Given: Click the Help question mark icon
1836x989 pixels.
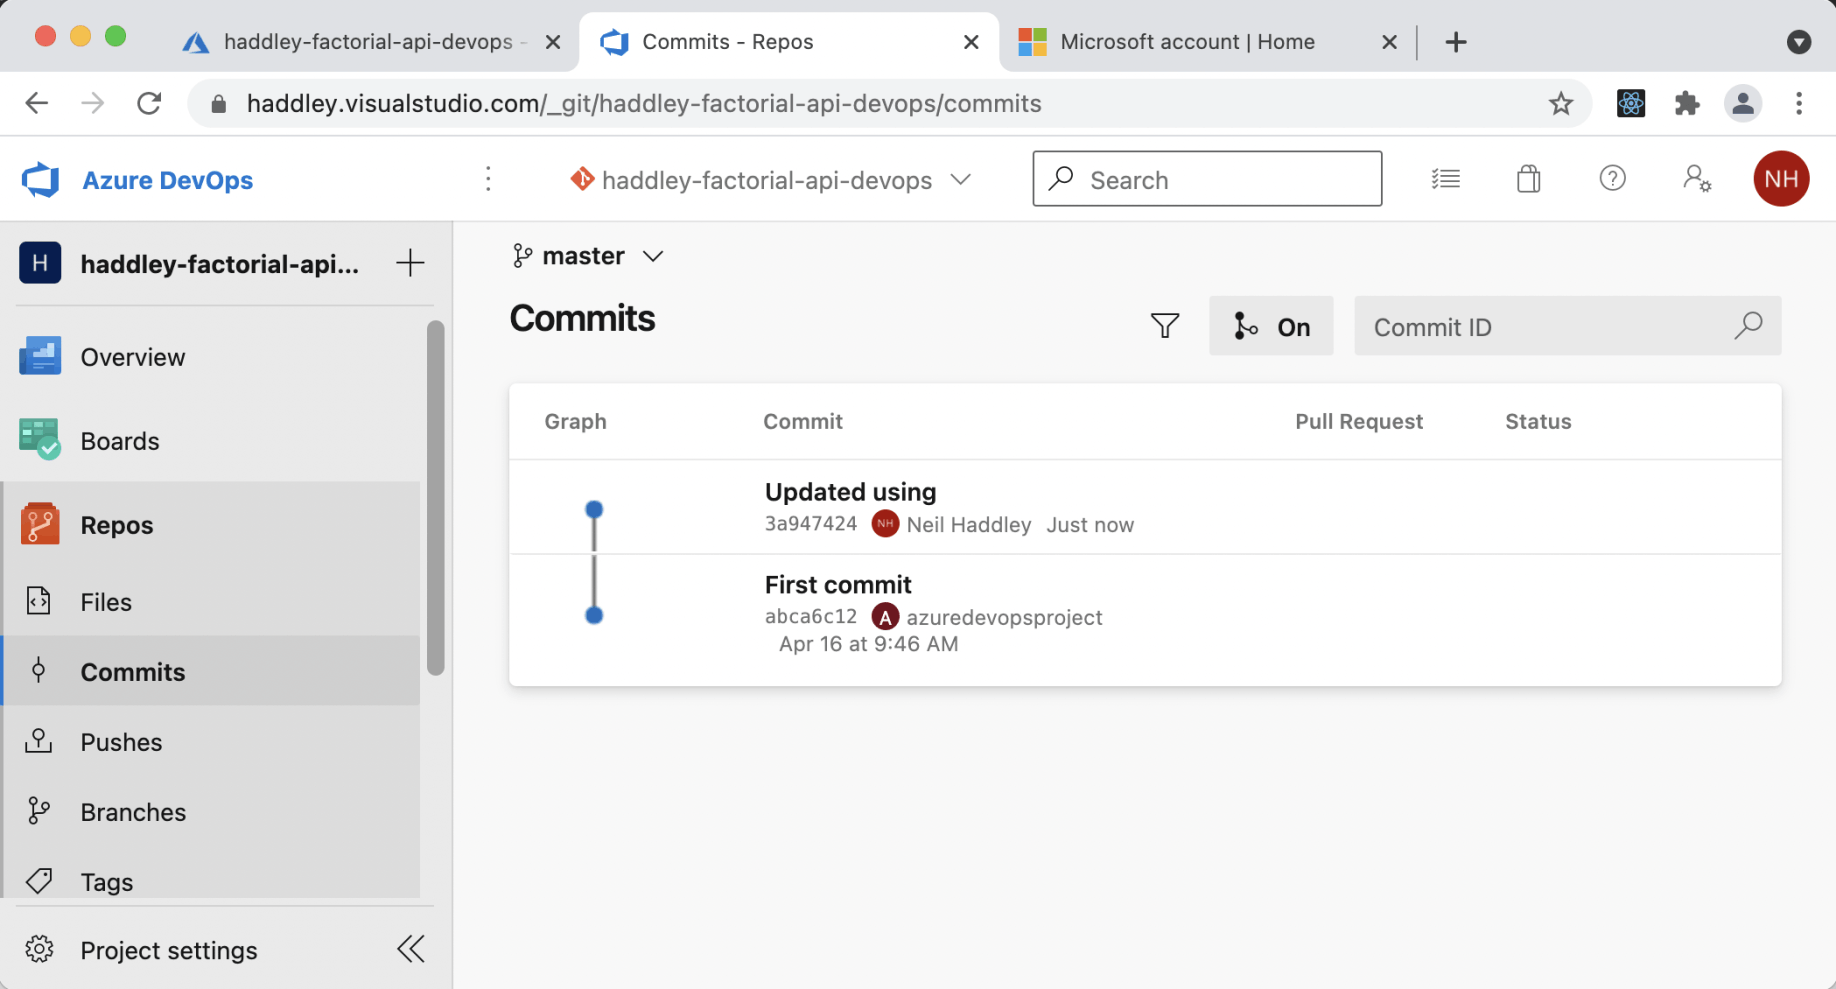Looking at the screenshot, I should point(1612,179).
